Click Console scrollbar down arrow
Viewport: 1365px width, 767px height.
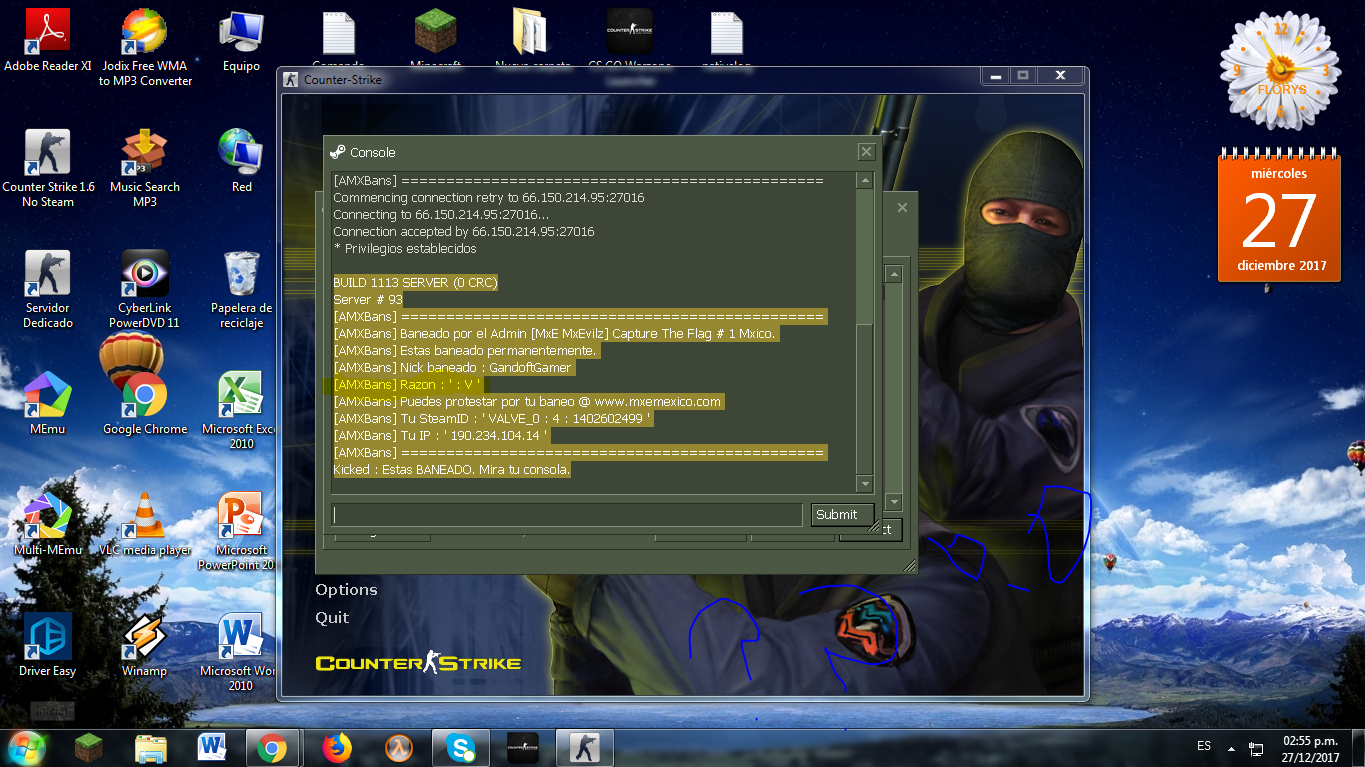point(864,485)
